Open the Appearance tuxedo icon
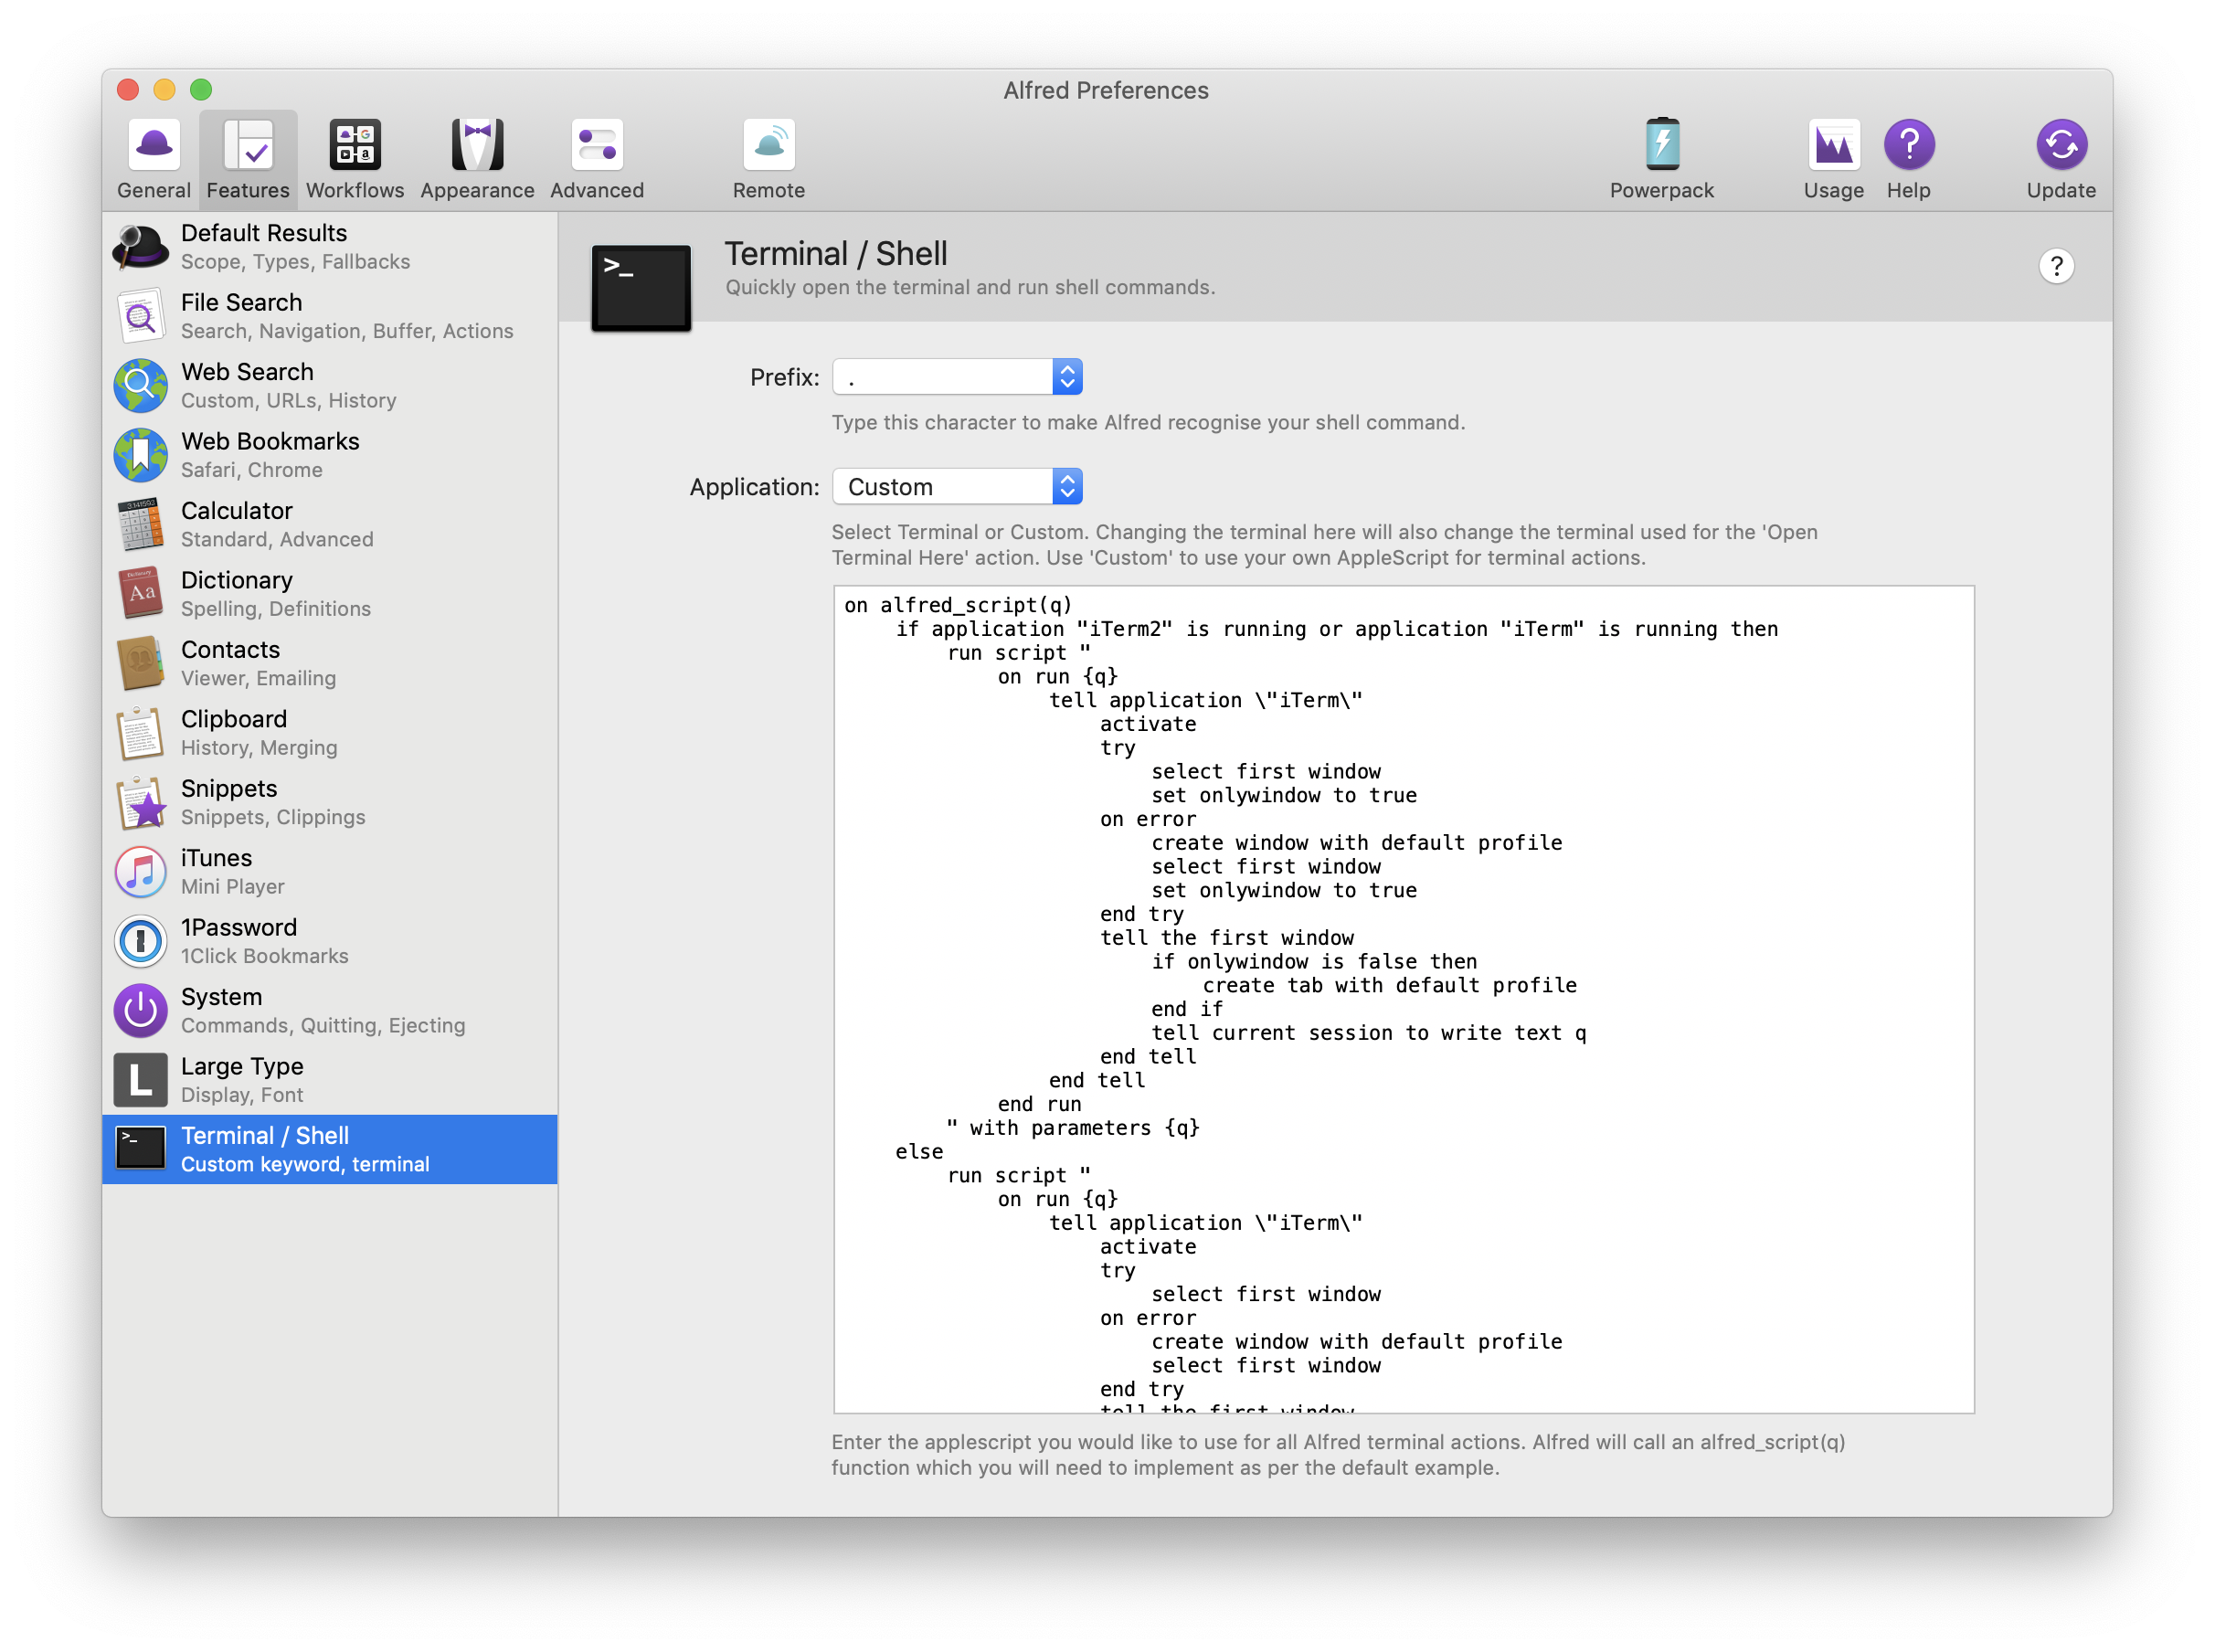 tap(477, 146)
